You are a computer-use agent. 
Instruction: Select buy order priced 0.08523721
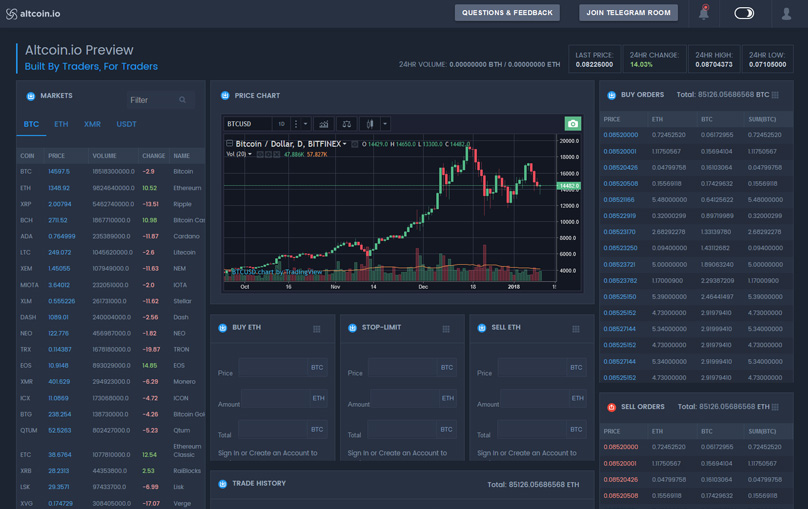pos(696,265)
